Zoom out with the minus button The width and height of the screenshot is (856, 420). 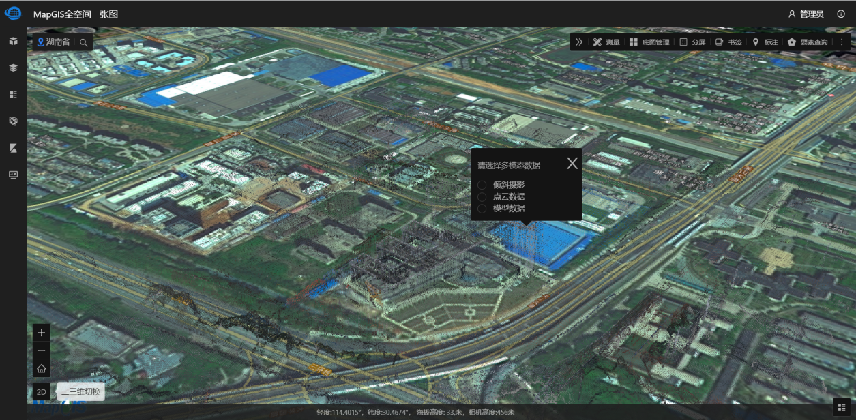pyautogui.click(x=41, y=350)
